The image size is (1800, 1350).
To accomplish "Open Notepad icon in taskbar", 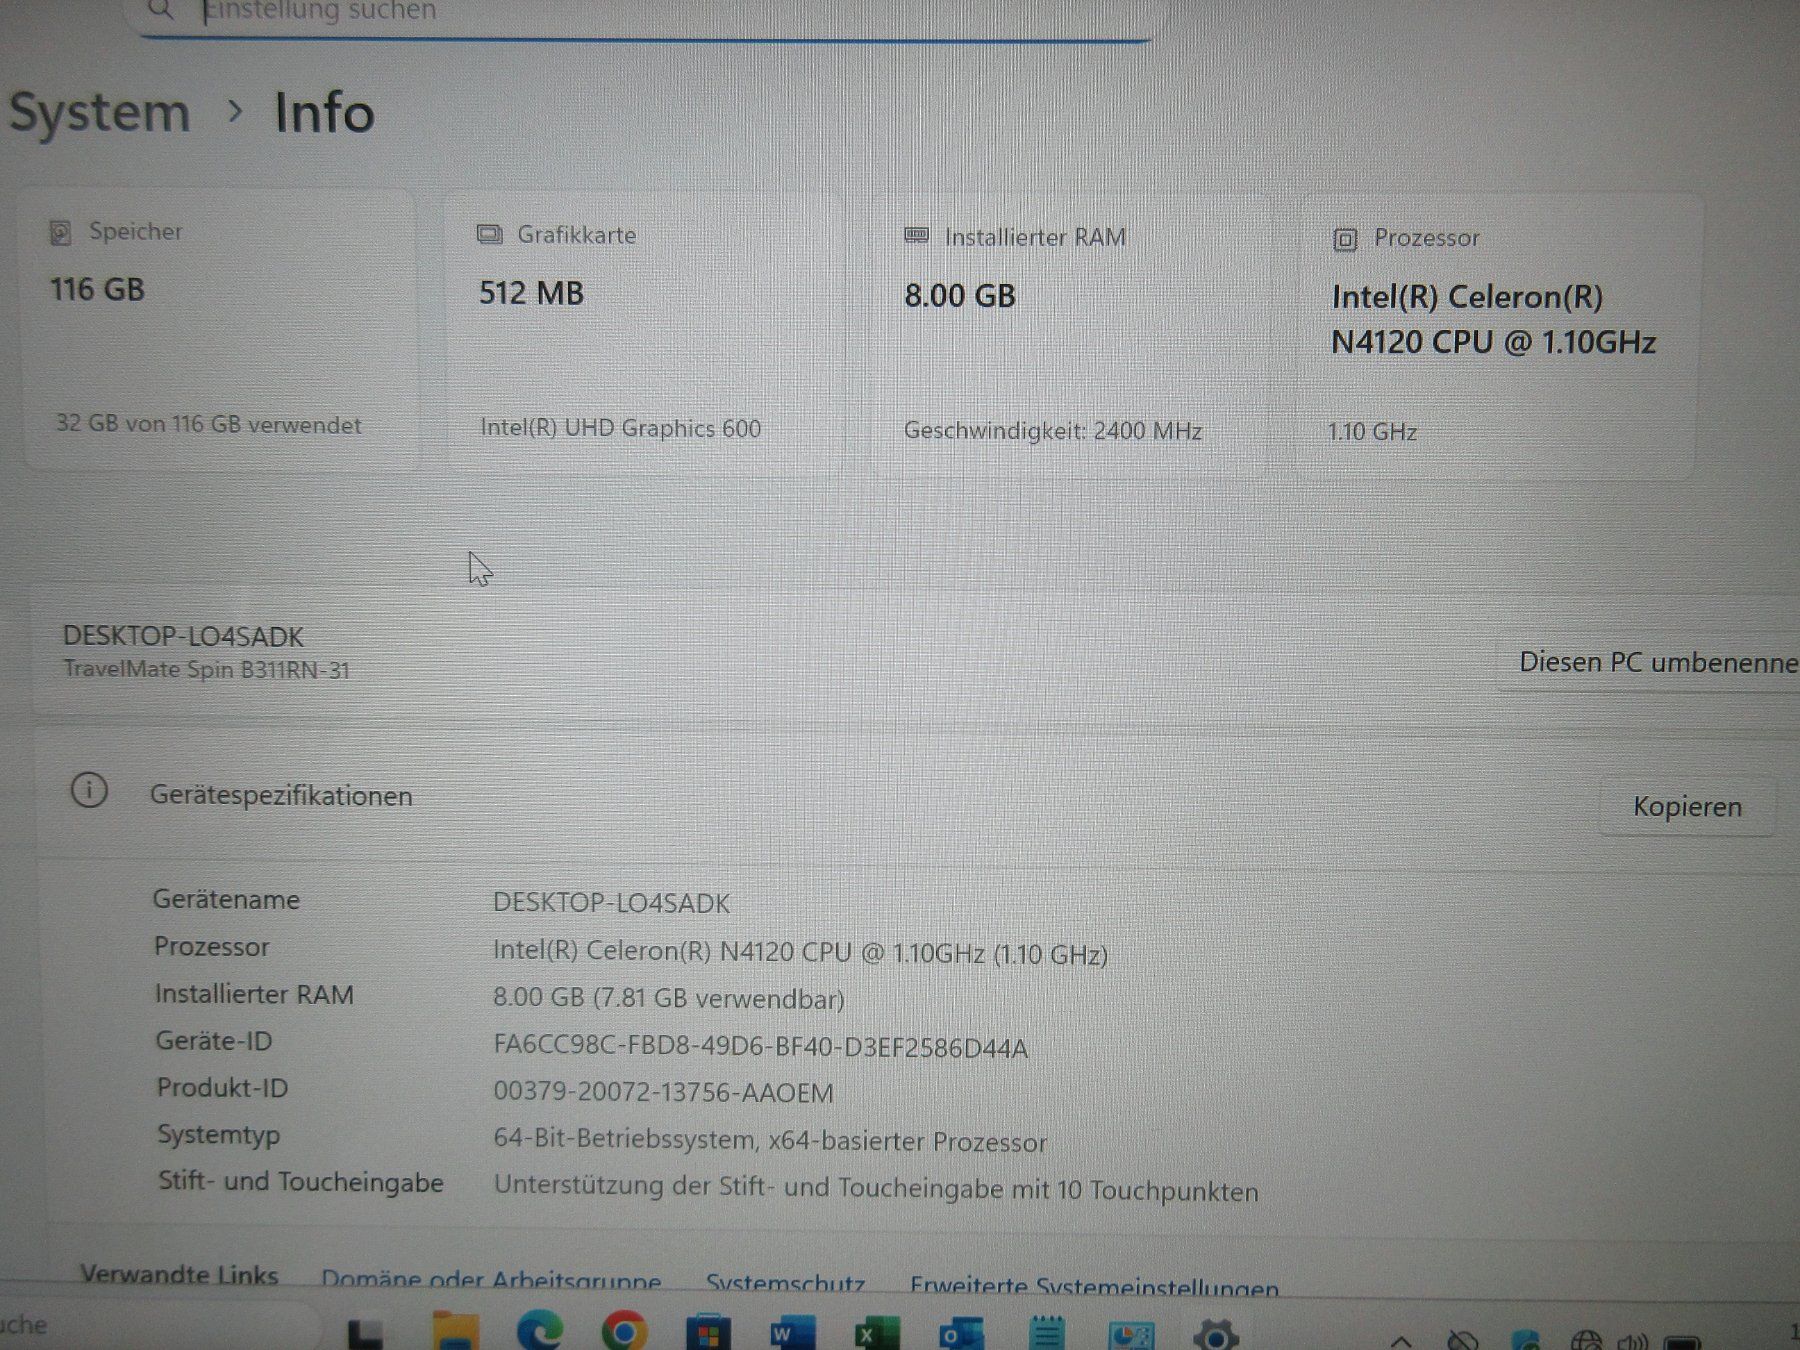I will tap(1047, 1334).
